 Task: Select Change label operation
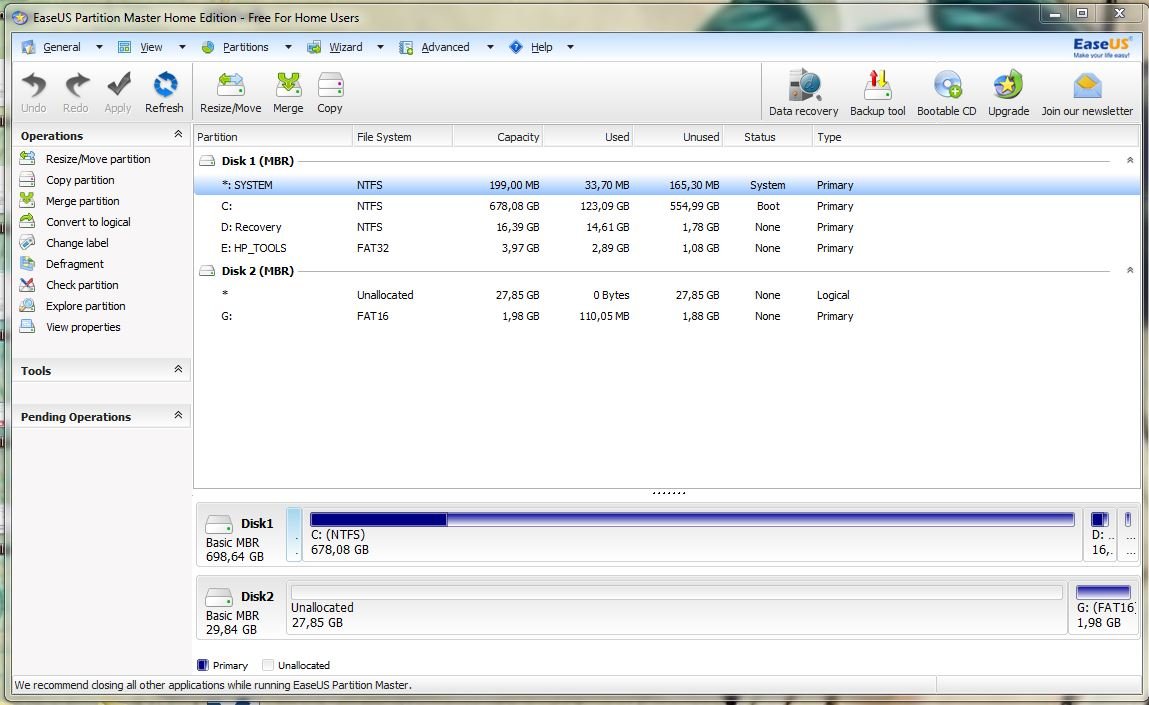[x=77, y=243]
